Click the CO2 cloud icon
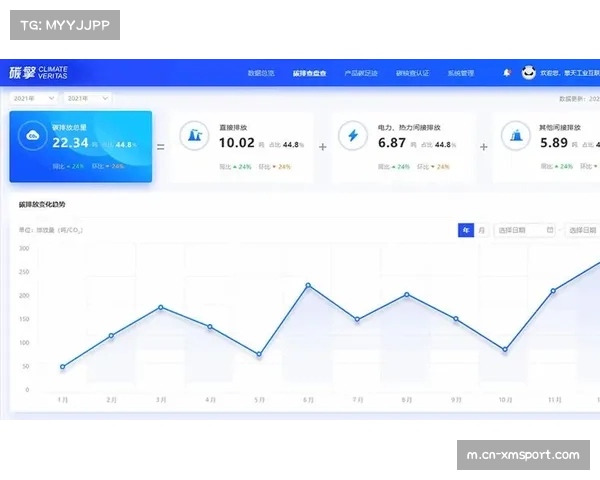 (33, 136)
